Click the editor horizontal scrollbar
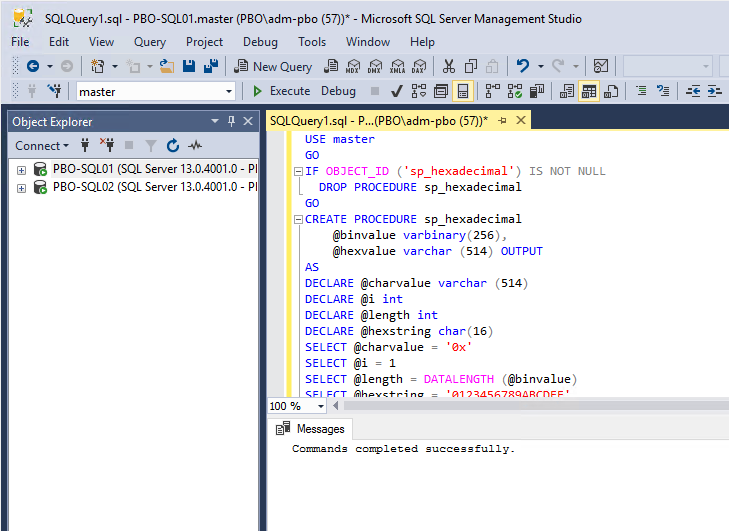729x531 pixels. coord(536,406)
